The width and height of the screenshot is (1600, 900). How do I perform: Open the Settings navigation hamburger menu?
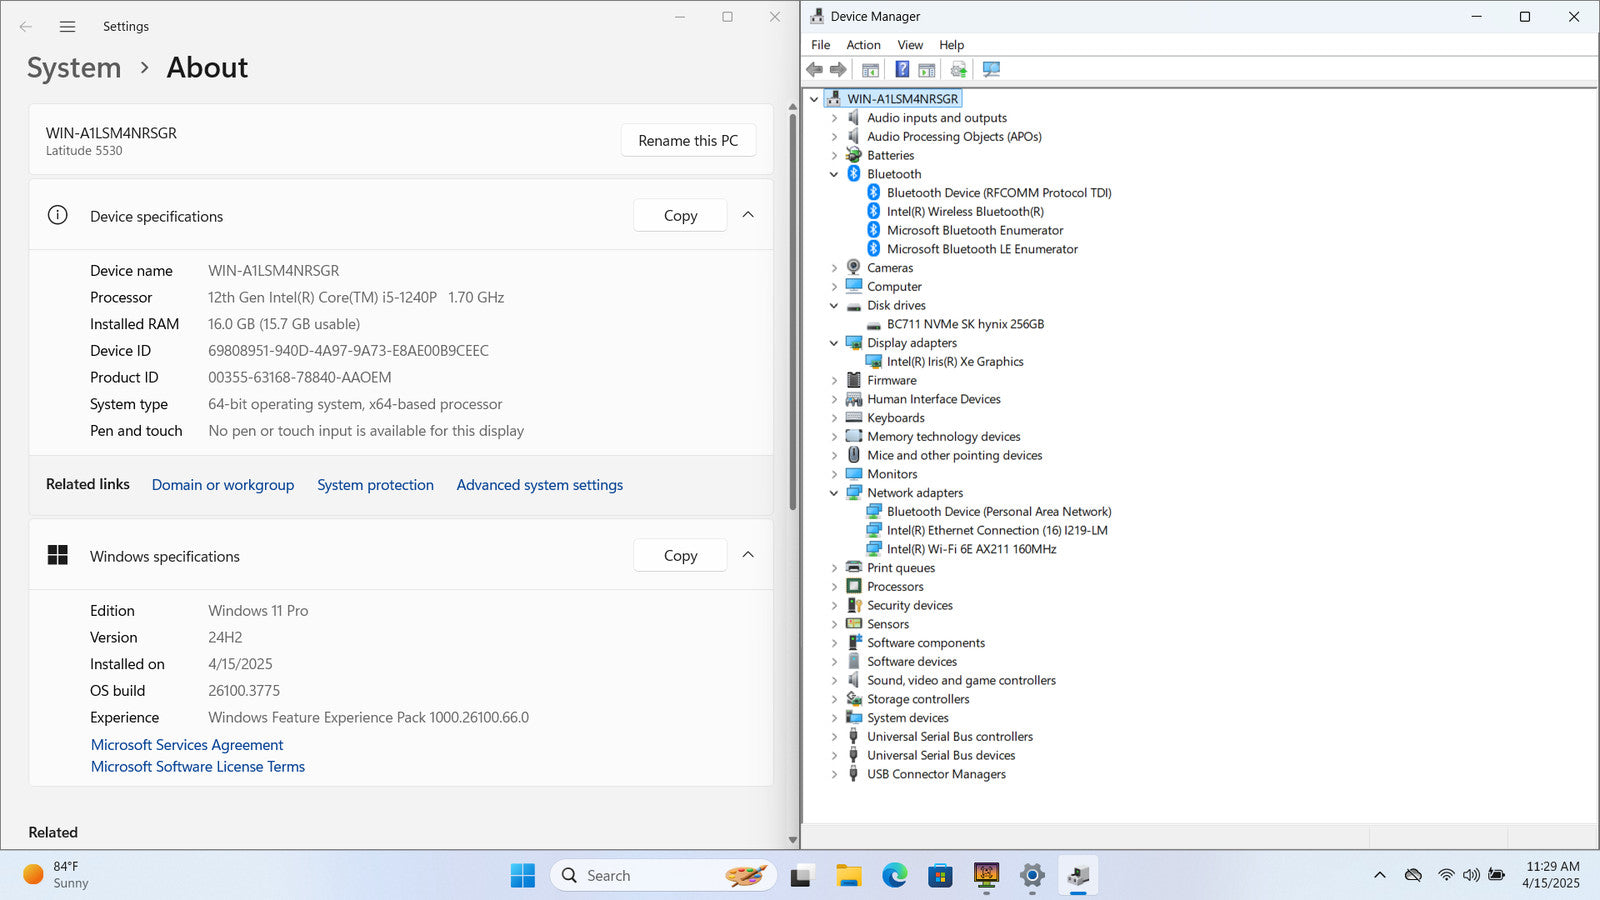67,27
